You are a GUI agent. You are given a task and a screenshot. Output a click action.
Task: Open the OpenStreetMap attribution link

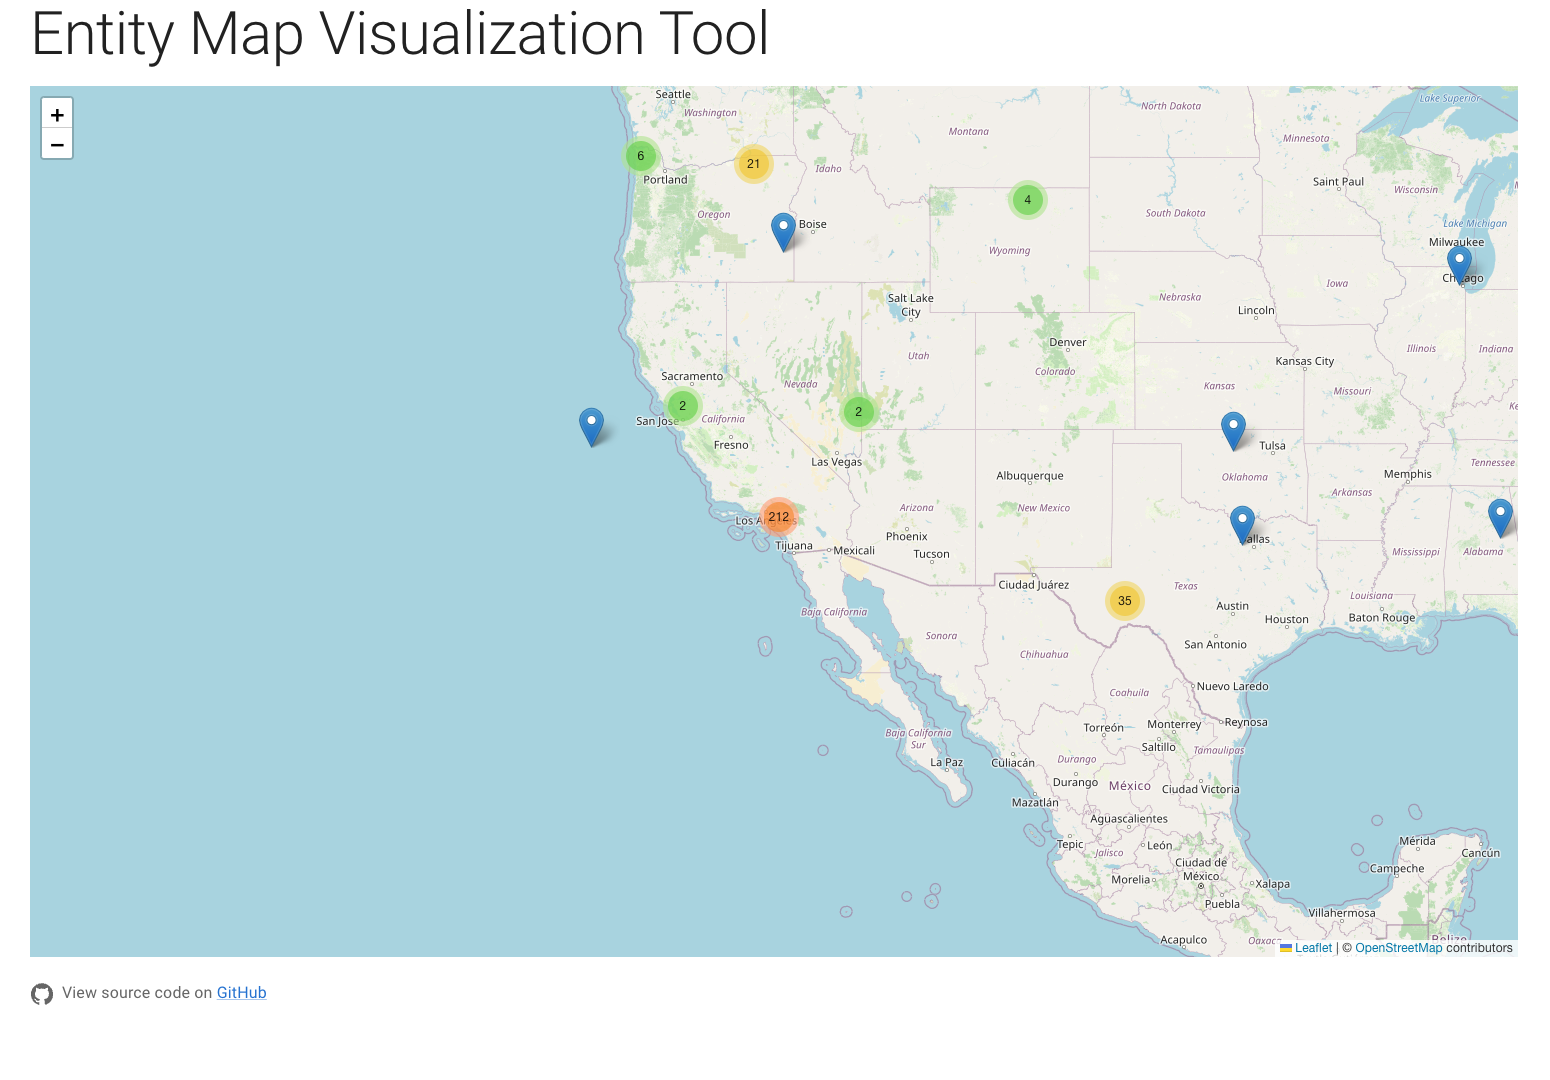tap(1398, 948)
